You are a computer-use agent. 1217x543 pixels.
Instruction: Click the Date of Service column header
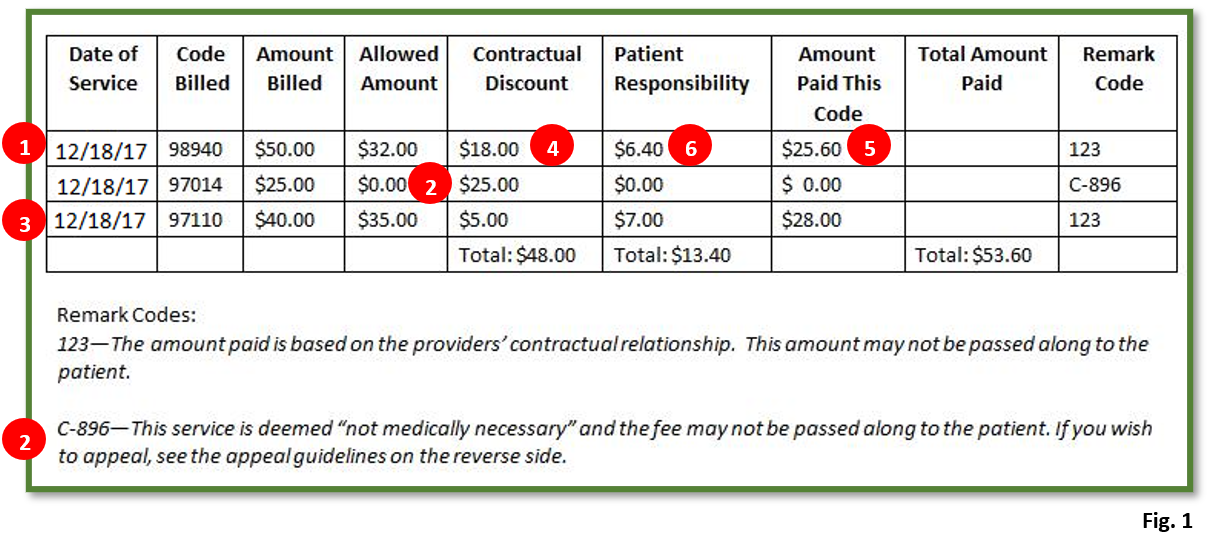[102, 69]
